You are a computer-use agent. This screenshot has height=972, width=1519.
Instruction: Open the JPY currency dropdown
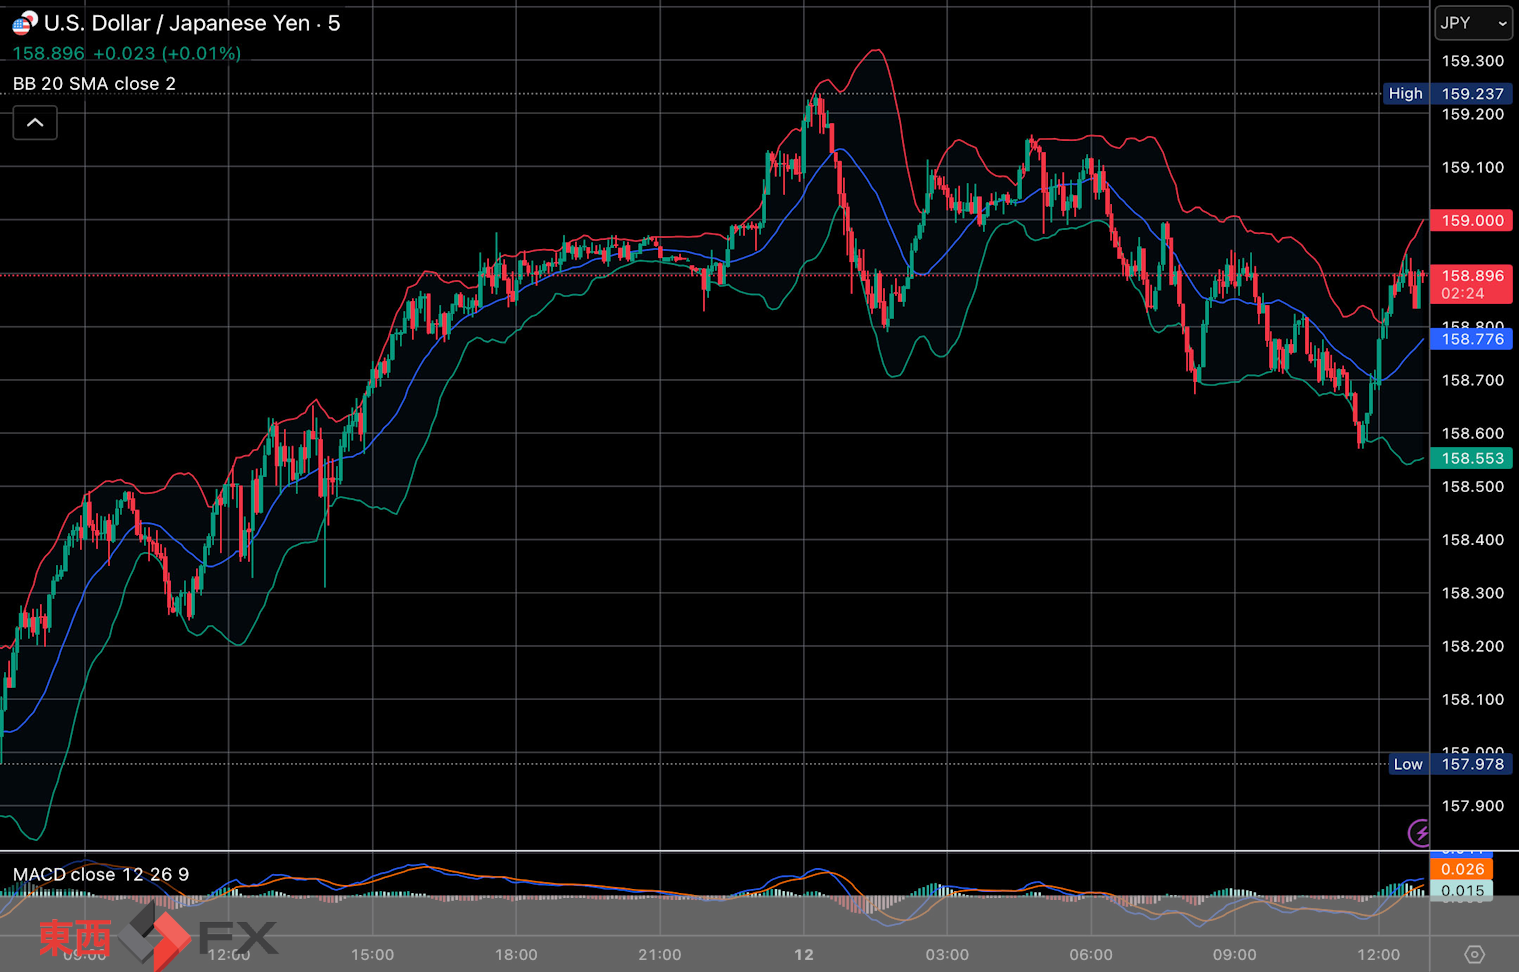[x=1473, y=23]
